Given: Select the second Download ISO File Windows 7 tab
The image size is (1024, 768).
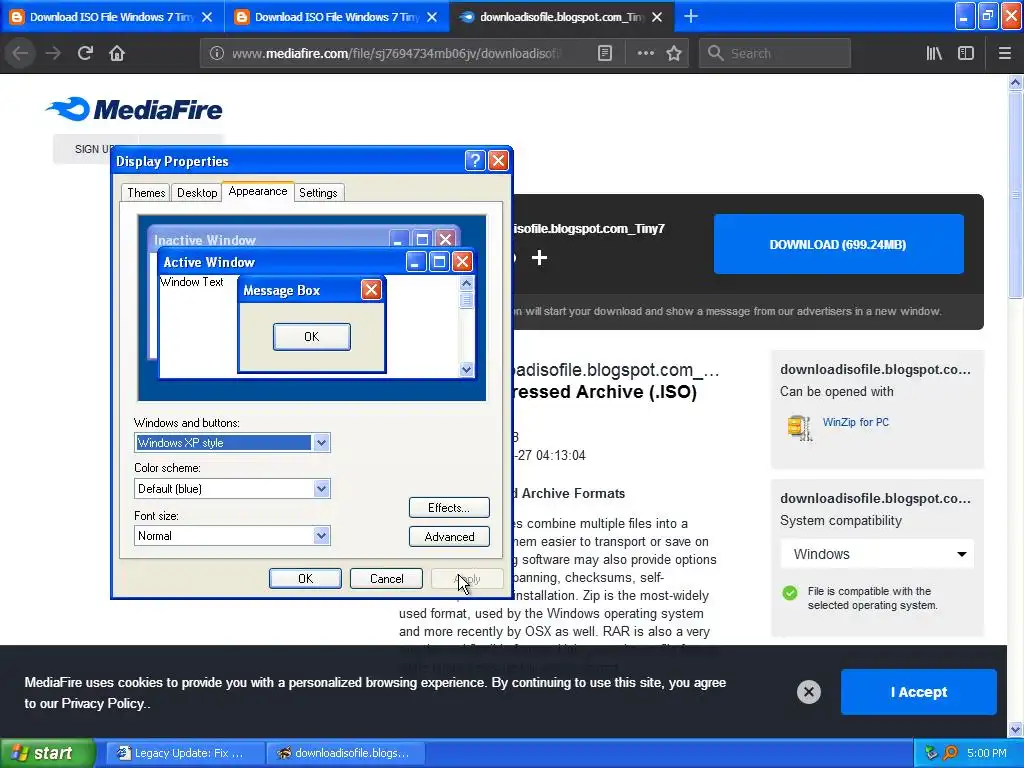Looking at the screenshot, I should point(336,17).
